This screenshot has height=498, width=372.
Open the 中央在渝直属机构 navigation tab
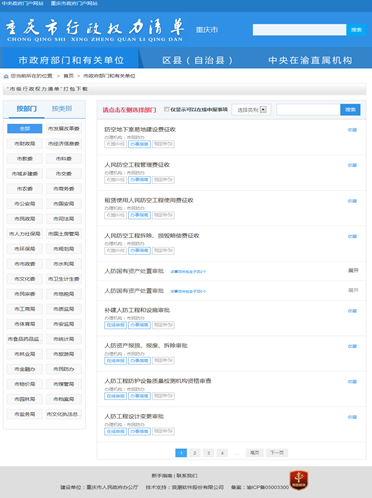[310, 60]
